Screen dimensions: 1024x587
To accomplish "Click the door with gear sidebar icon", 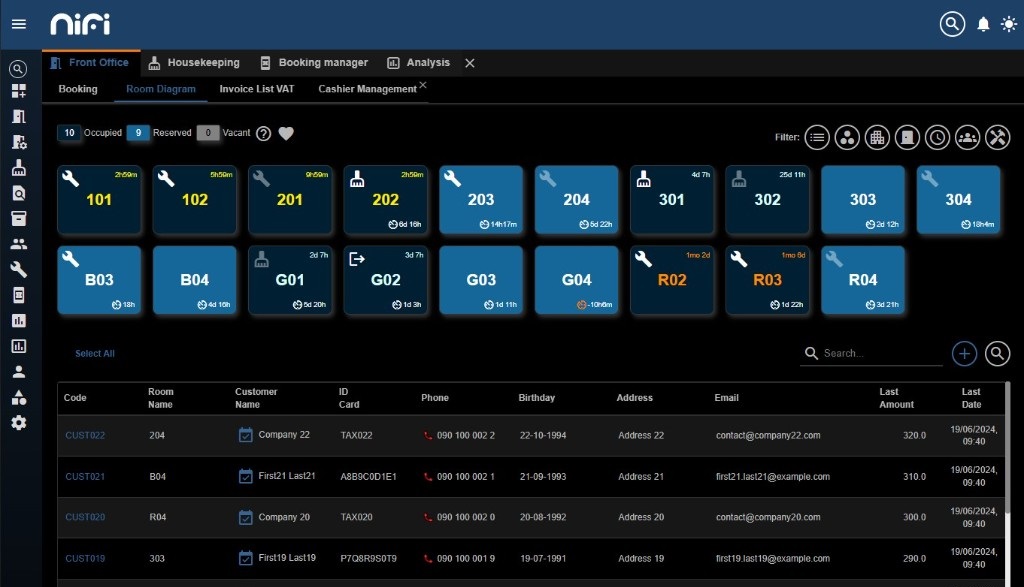I will click(18, 142).
